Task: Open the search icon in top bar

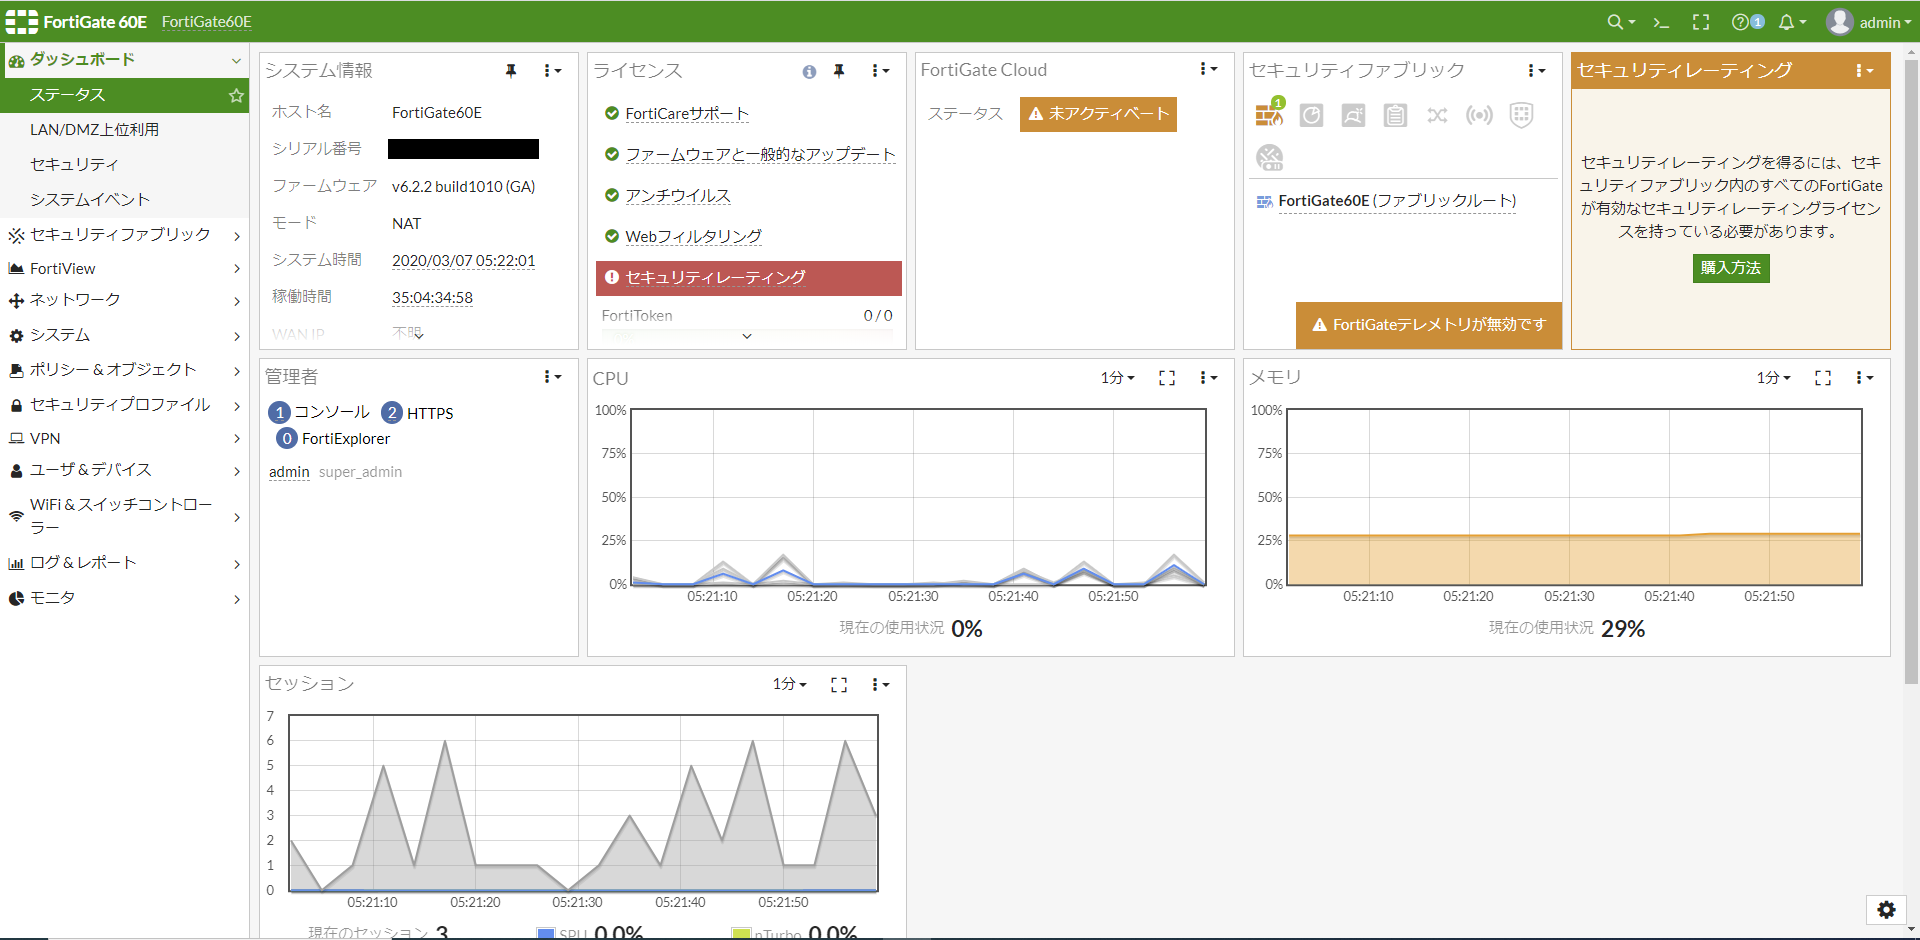Action: [1620, 22]
